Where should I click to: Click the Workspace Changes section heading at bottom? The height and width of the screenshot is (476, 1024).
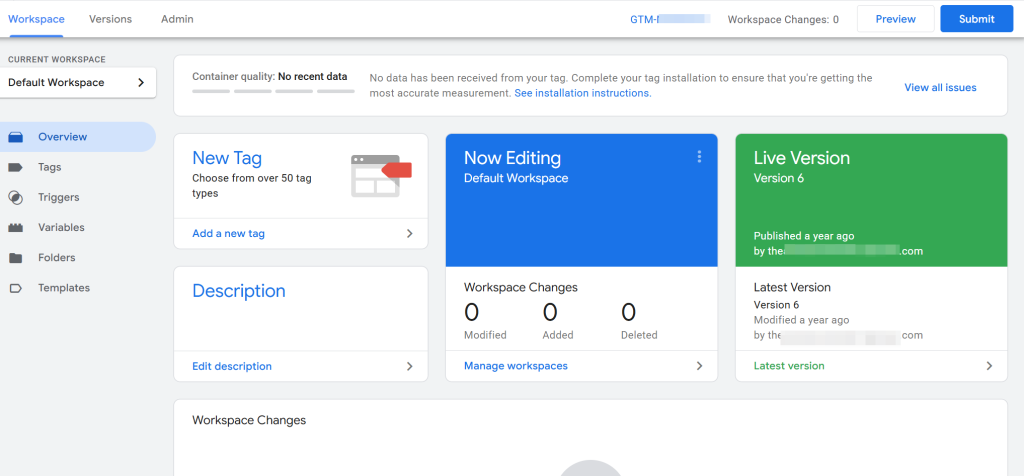(x=249, y=420)
